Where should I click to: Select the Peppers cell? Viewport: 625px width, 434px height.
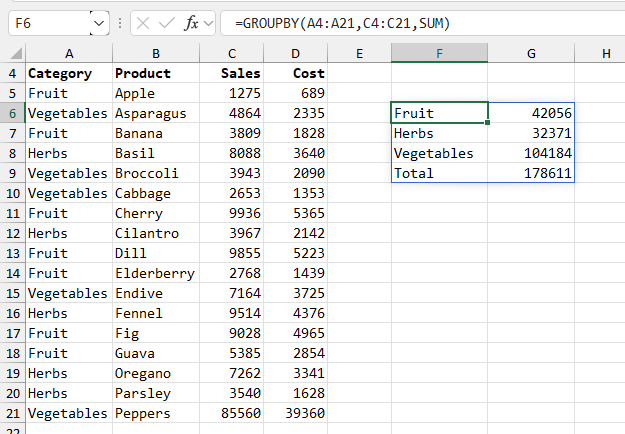[156, 413]
